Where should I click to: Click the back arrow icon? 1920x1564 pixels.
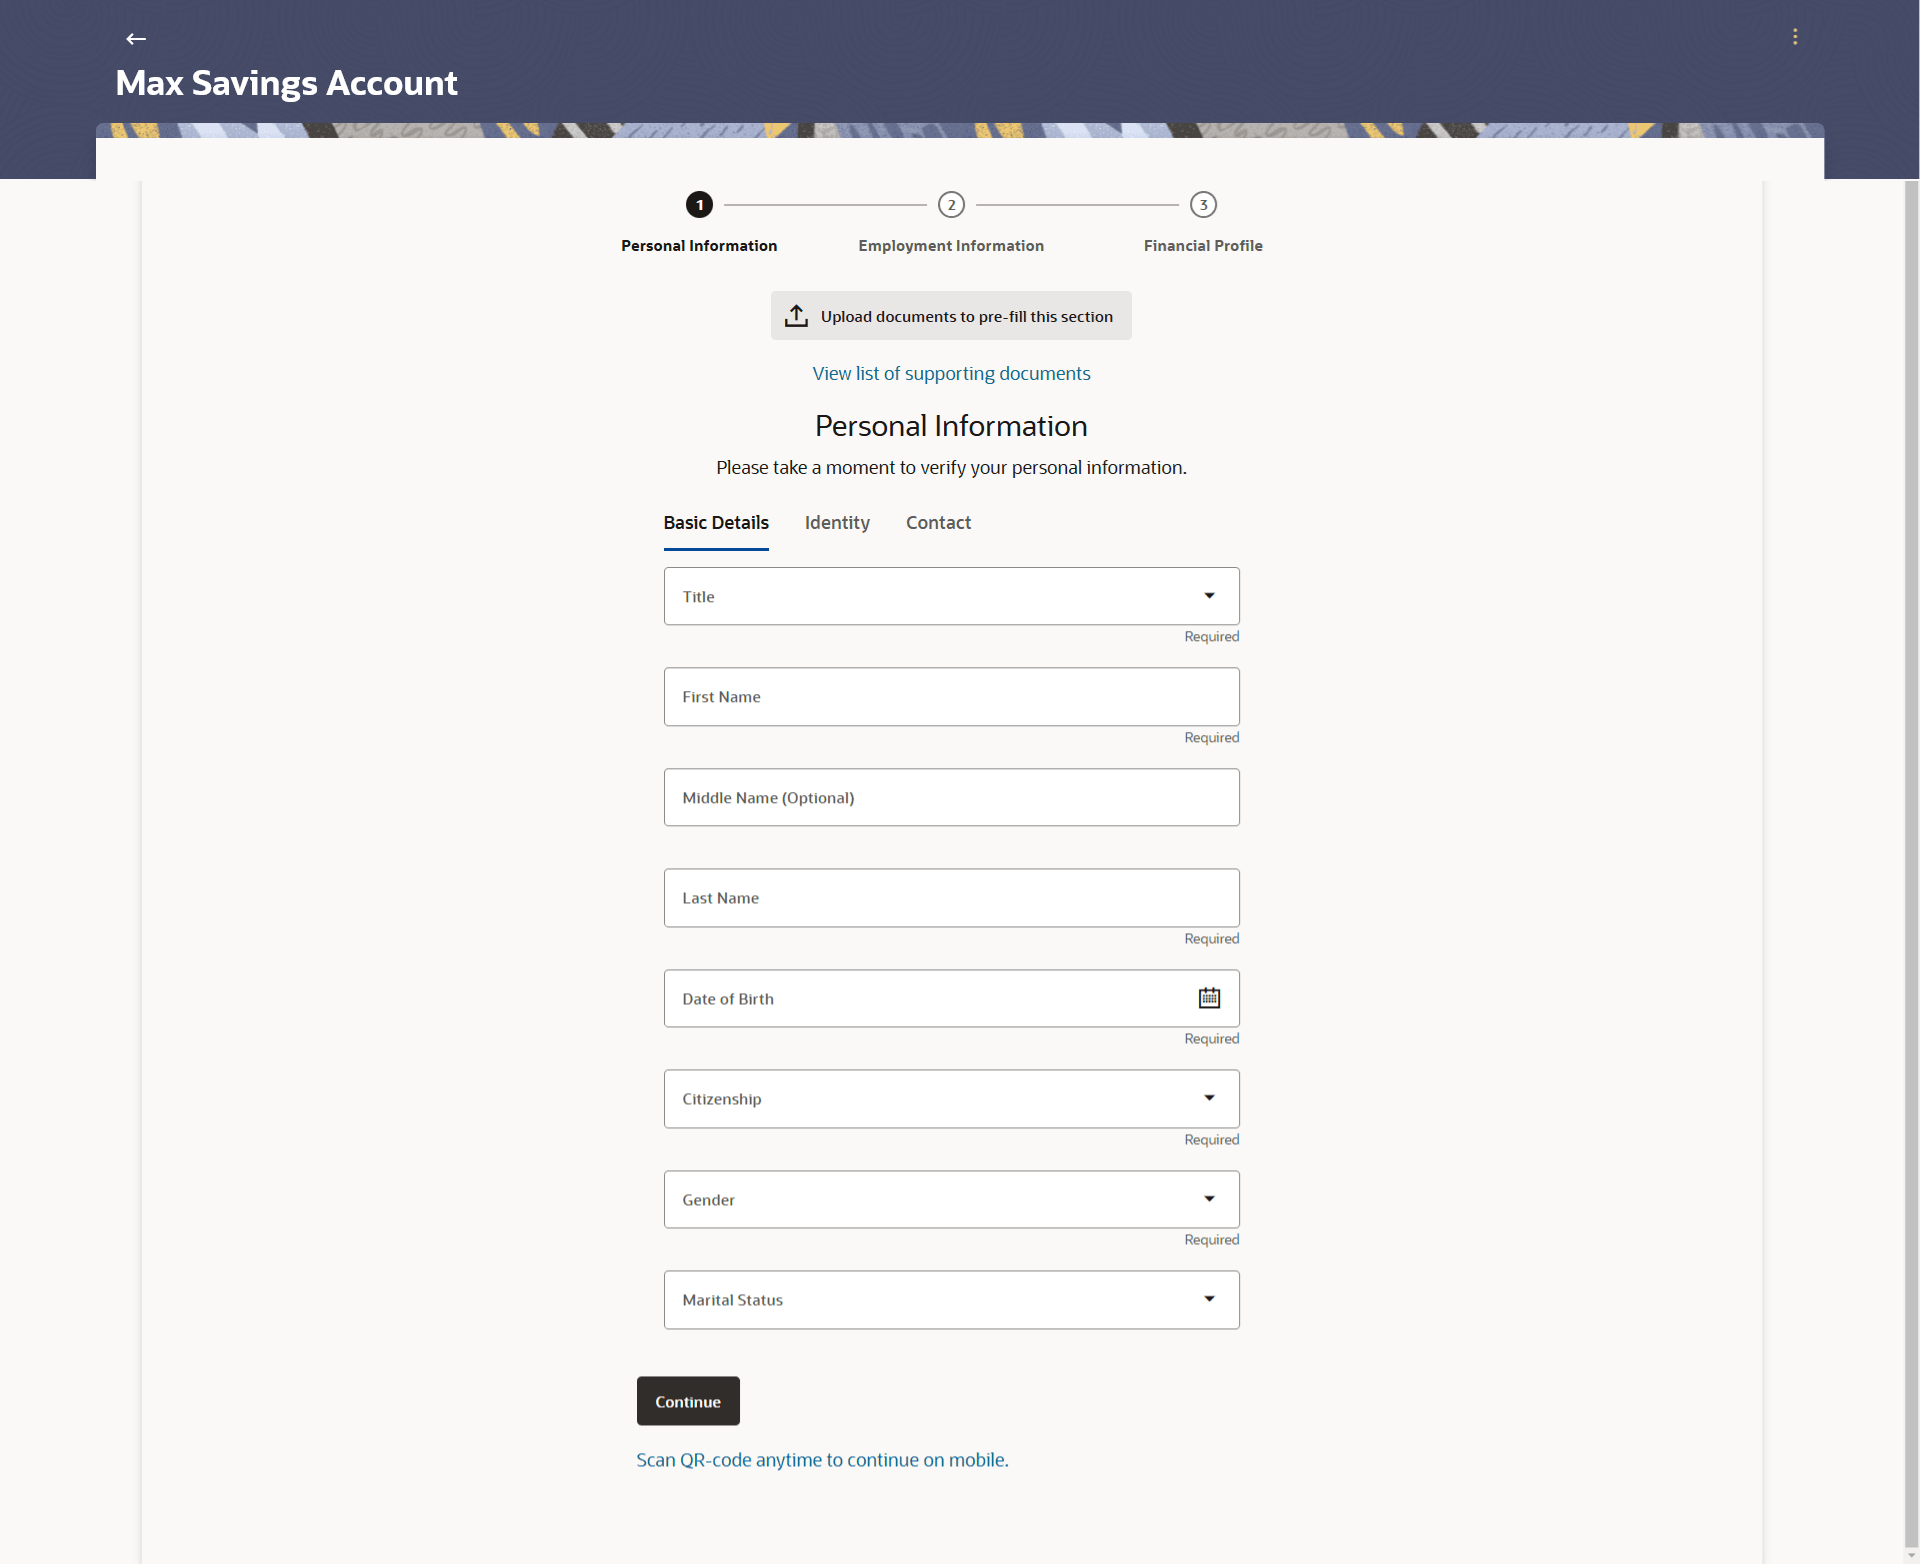point(136,39)
